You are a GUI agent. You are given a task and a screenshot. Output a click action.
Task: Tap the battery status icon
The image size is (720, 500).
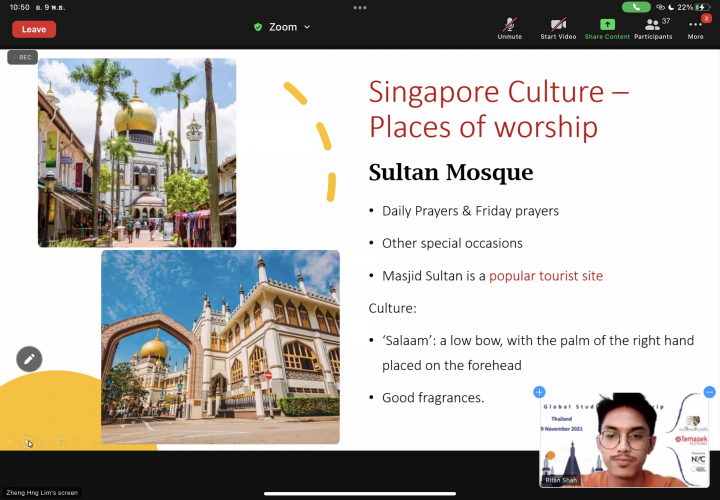(703, 7)
